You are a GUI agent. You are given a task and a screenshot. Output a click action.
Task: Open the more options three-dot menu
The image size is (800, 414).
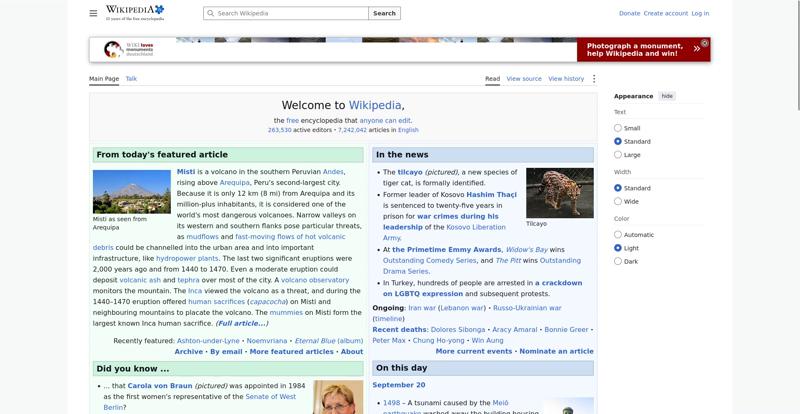tap(593, 79)
